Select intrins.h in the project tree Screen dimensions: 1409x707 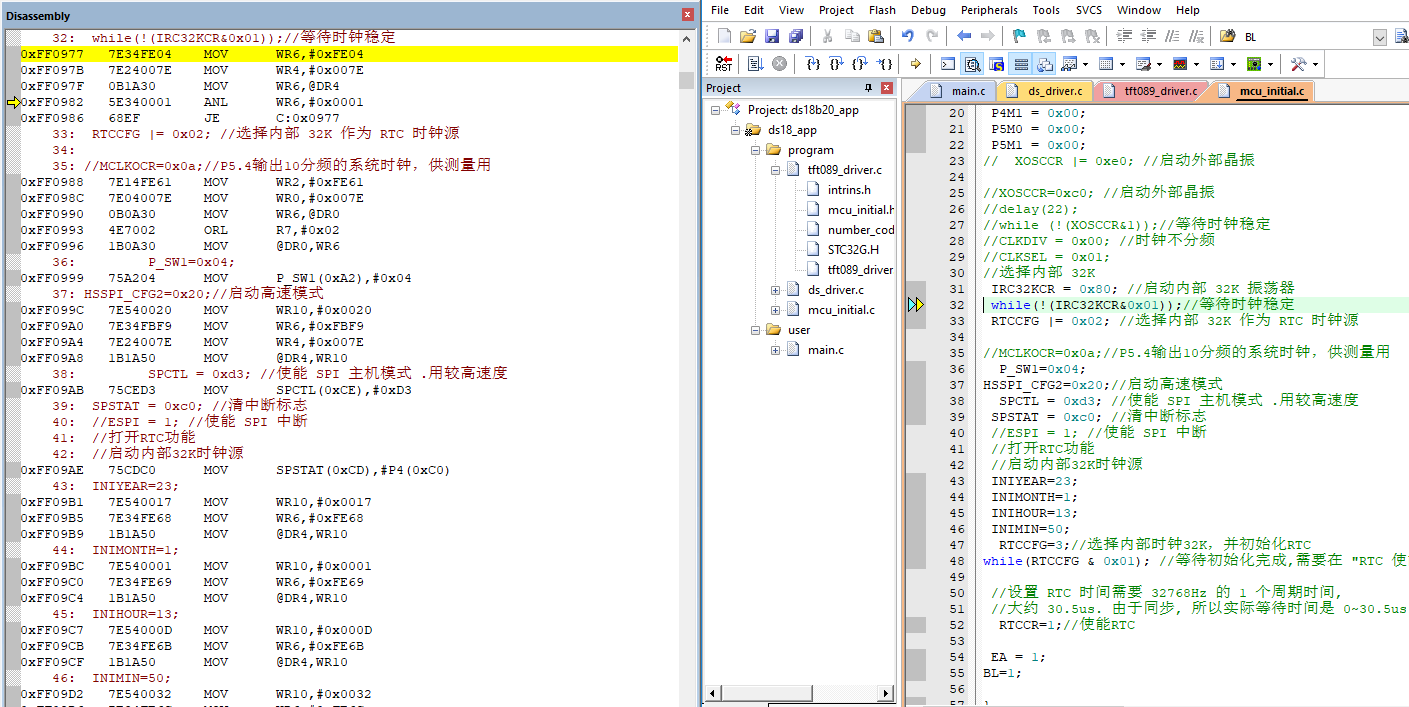[849, 190]
